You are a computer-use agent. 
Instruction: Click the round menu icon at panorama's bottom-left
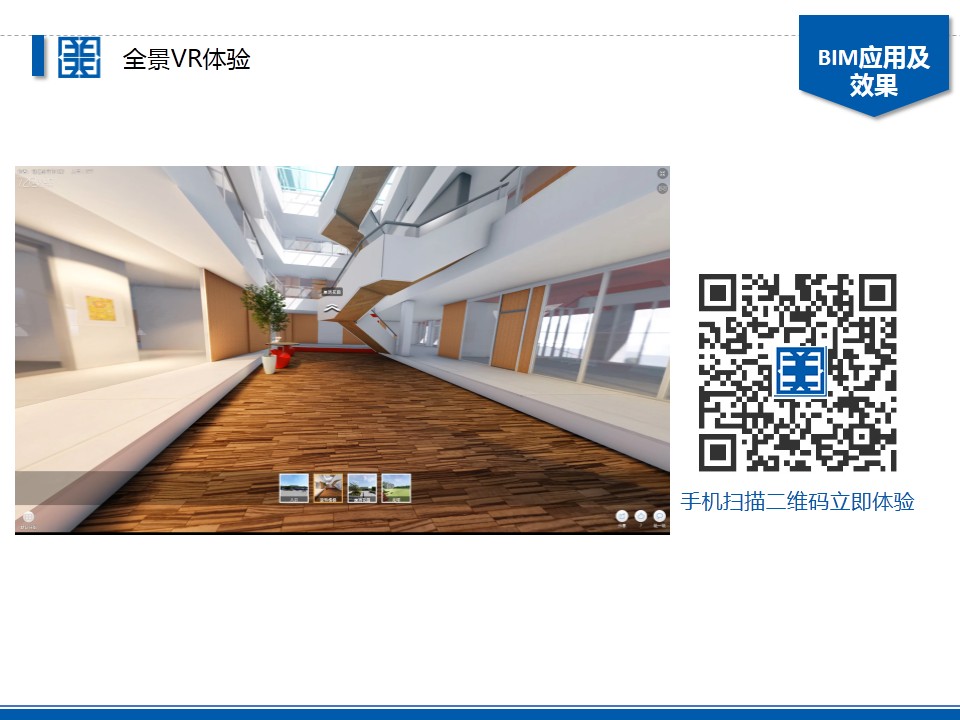pyautogui.click(x=28, y=517)
